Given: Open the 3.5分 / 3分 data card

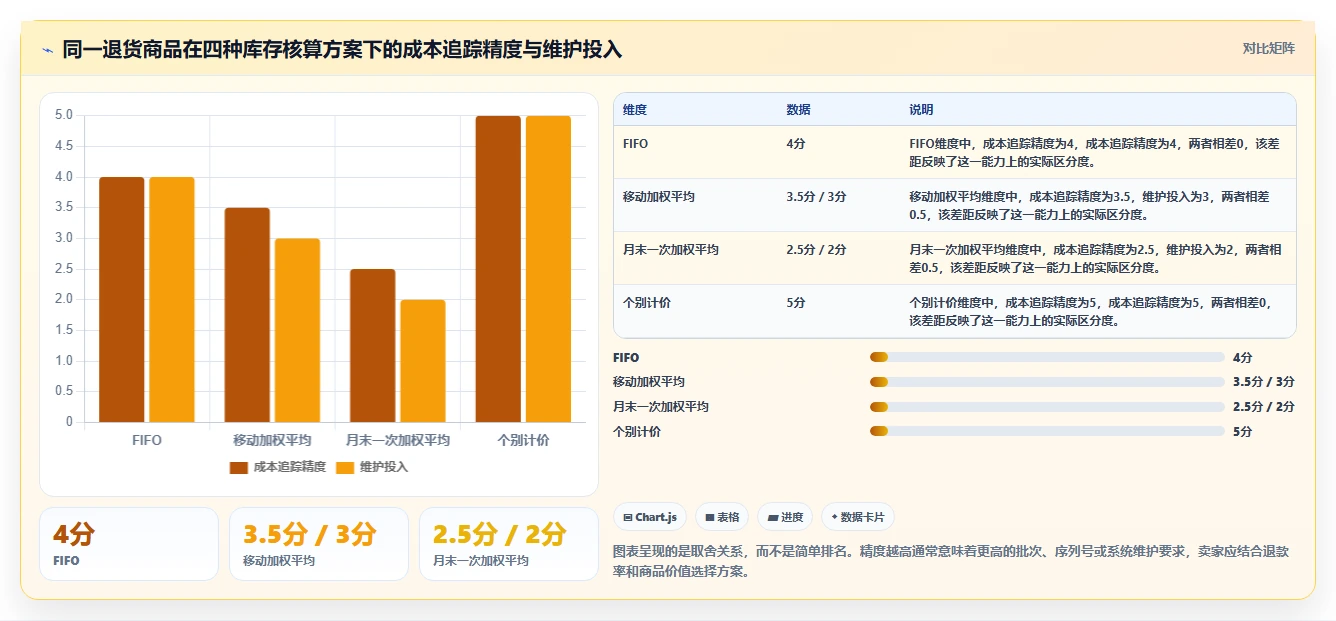Looking at the screenshot, I should point(319,544).
